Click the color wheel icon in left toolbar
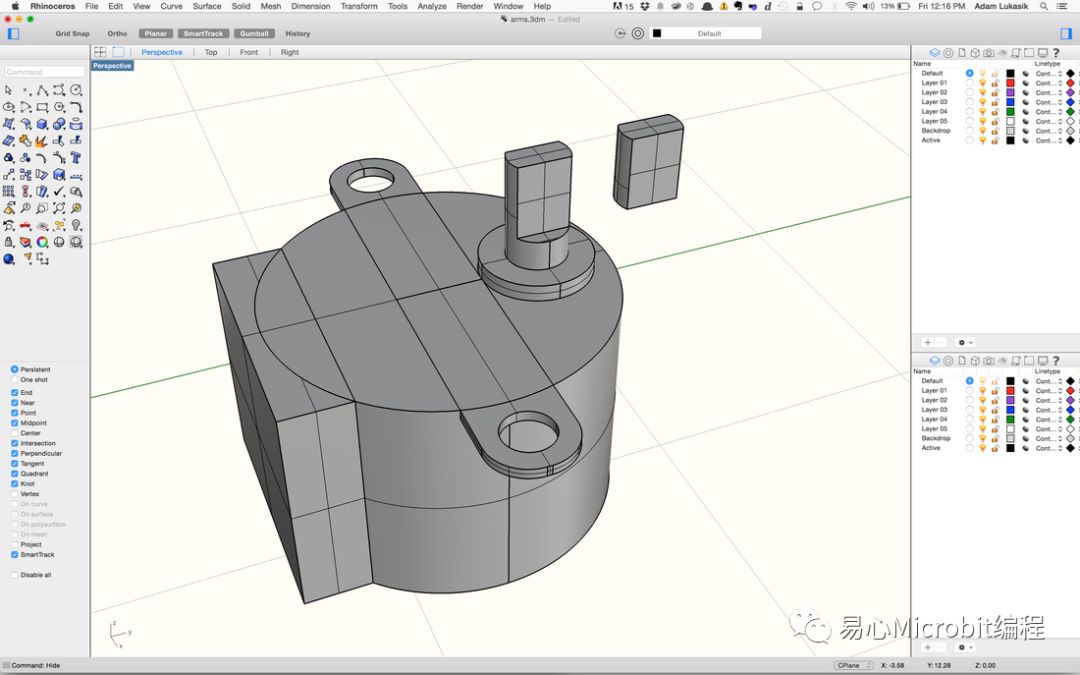Viewport: 1080px width, 675px height. (x=42, y=242)
